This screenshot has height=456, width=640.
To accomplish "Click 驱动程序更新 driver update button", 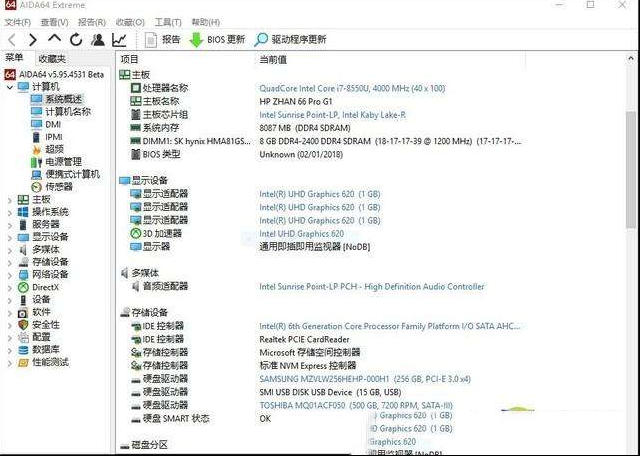I will click(x=291, y=40).
